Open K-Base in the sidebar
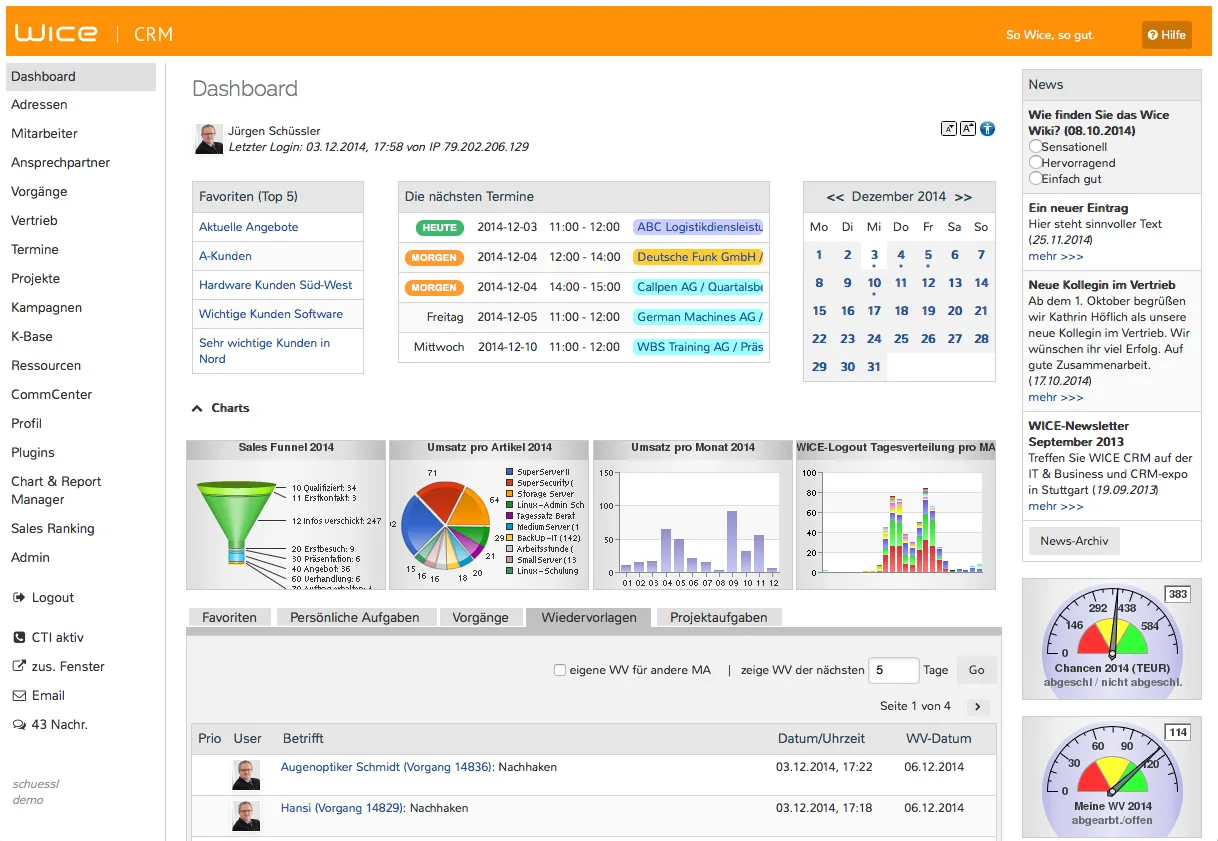The image size is (1218, 841). coord(32,336)
